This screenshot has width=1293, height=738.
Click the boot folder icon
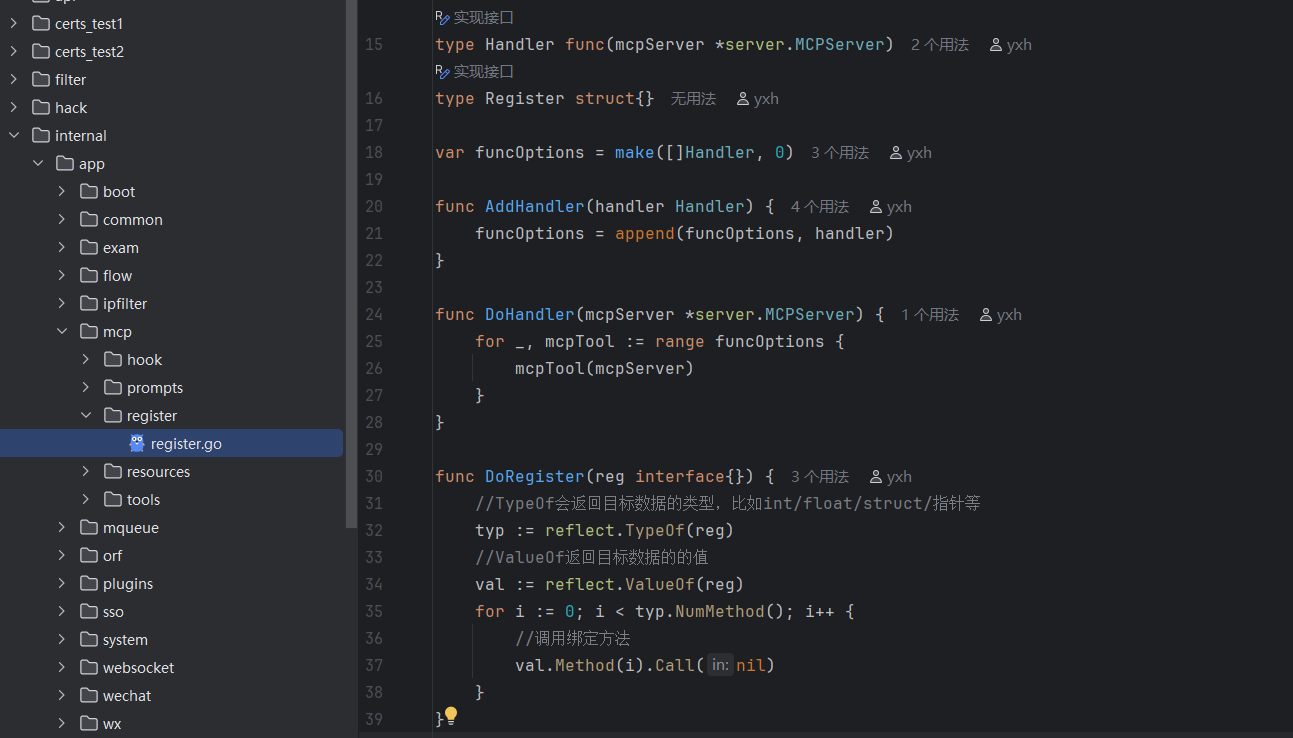tap(89, 191)
